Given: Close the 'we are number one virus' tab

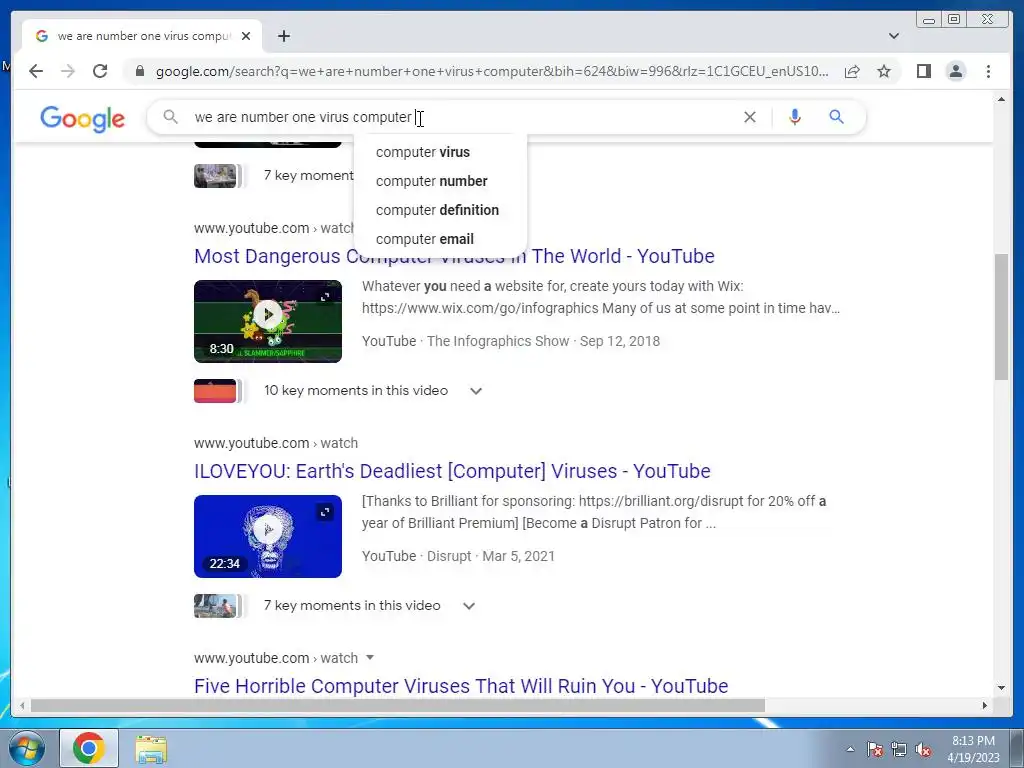Looking at the screenshot, I should click(246, 36).
